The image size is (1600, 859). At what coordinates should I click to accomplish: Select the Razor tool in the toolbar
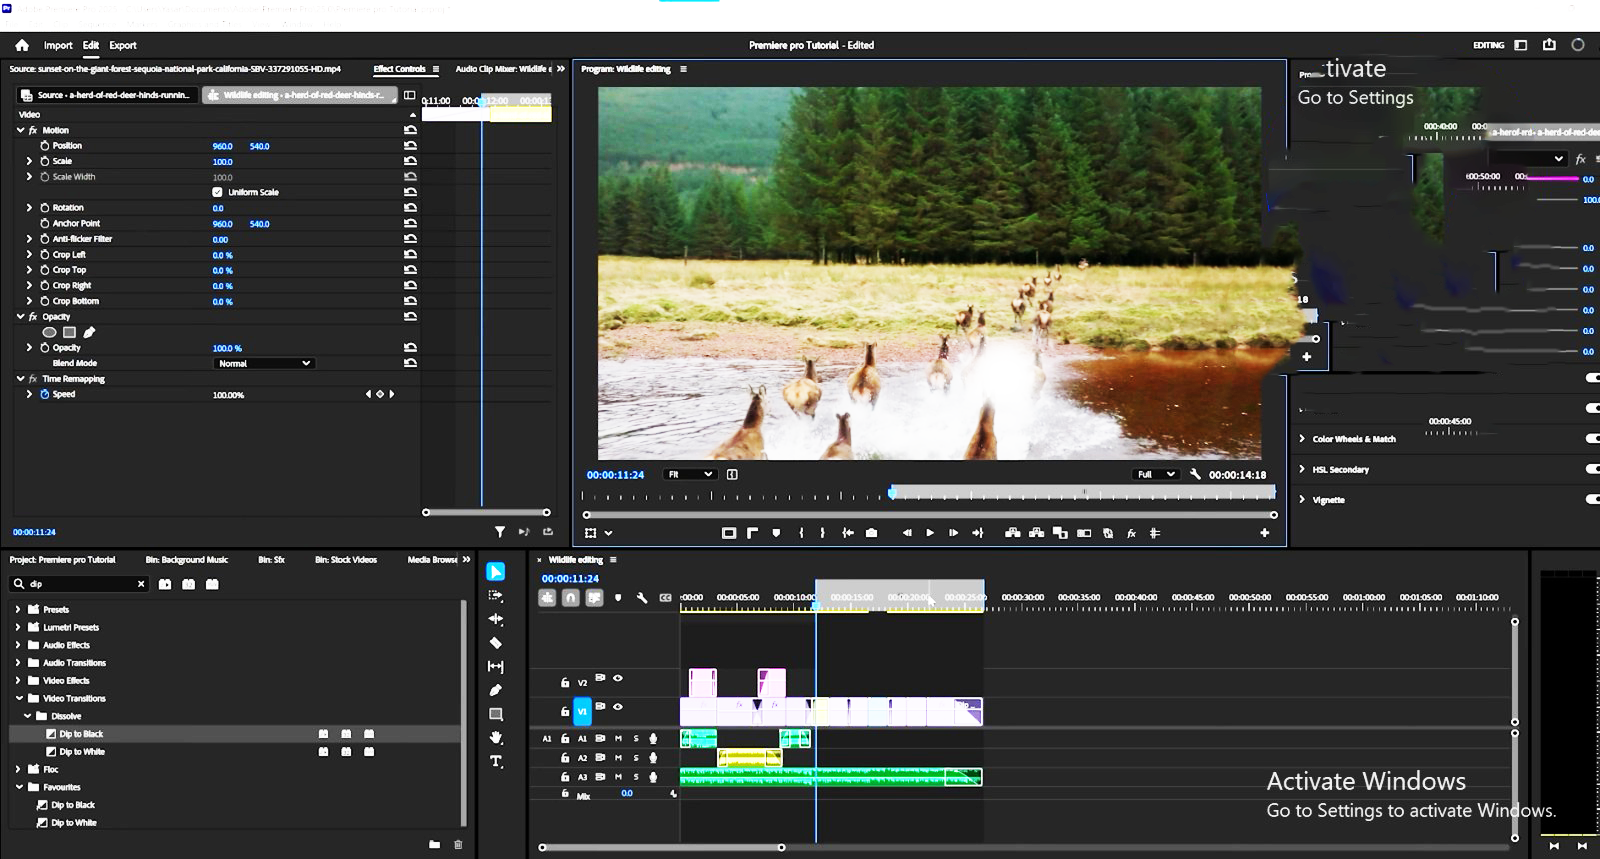(495, 643)
